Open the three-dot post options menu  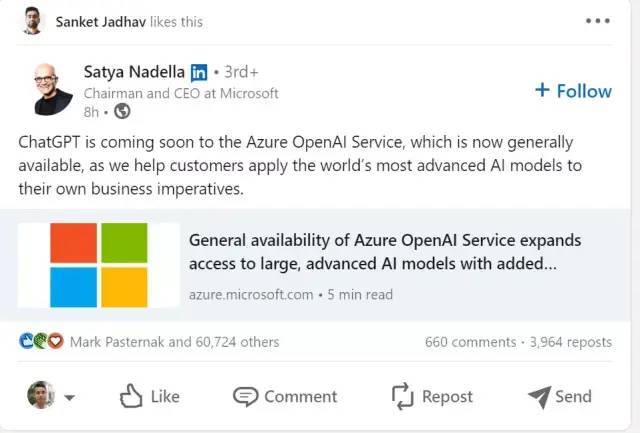click(598, 21)
